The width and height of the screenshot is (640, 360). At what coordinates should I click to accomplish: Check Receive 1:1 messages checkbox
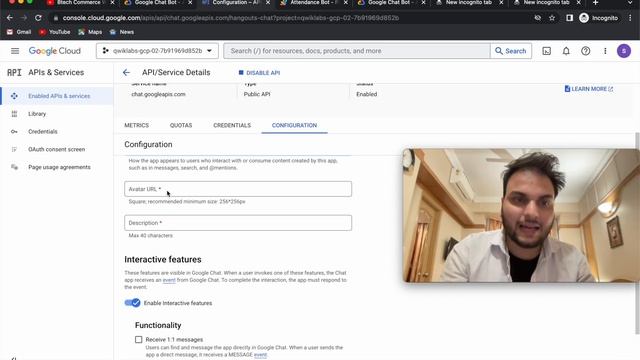click(x=139, y=340)
